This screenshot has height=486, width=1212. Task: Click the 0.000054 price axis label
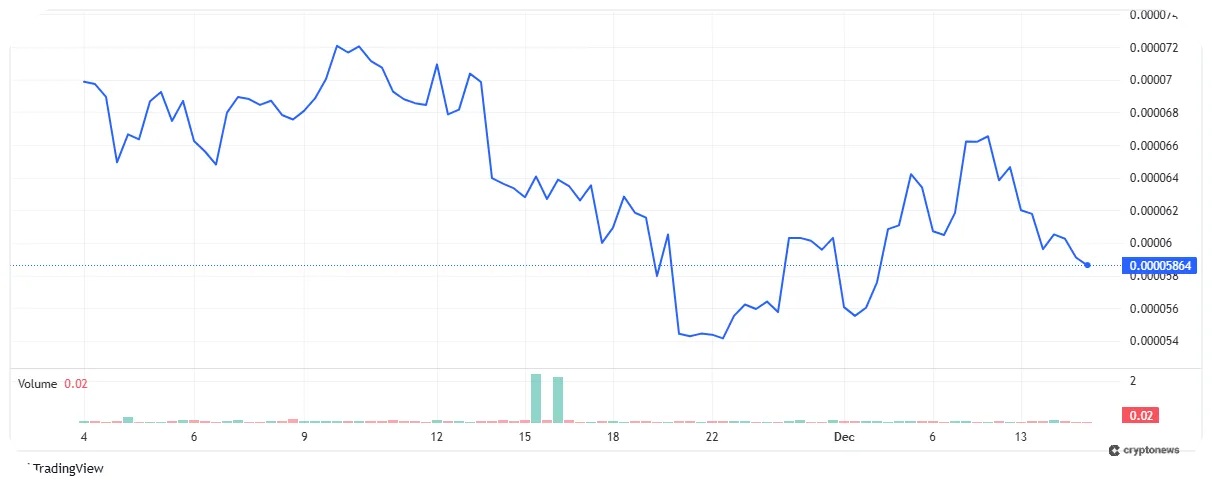(1153, 341)
